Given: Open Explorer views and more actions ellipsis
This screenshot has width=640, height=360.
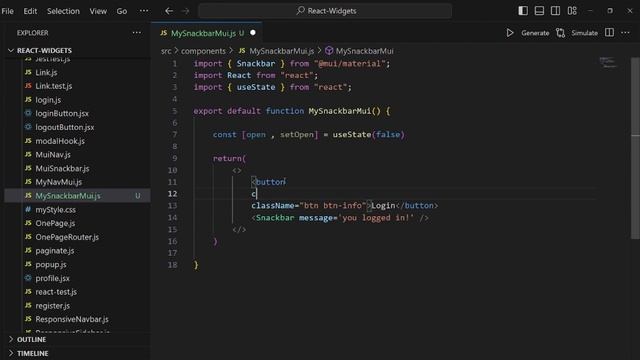Looking at the screenshot, I should pyautogui.click(x=137, y=33).
